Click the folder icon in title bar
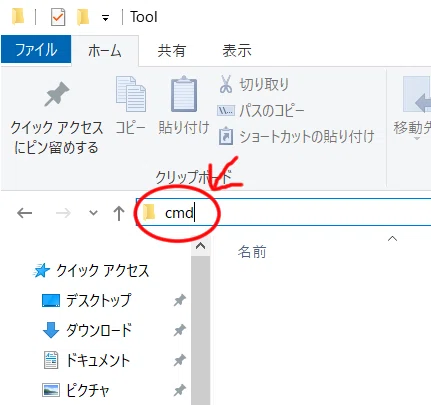The image size is (431, 405). click(x=18, y=16)
